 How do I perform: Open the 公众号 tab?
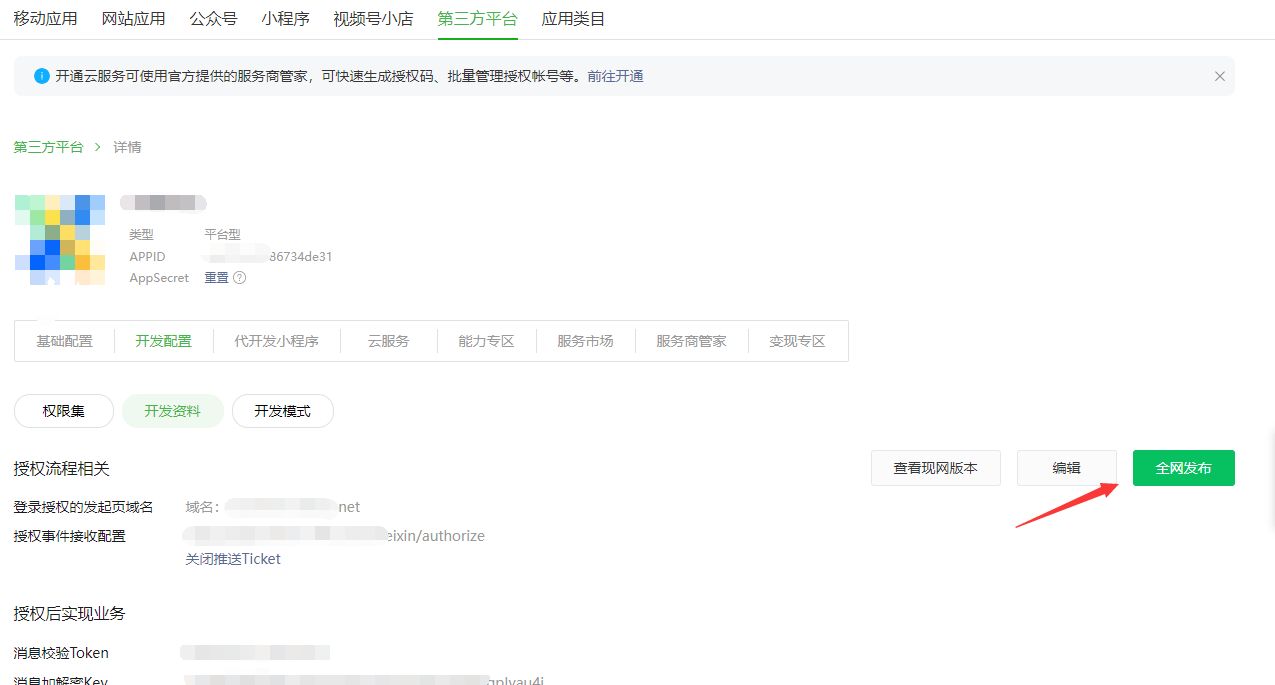tap(213, 19)
